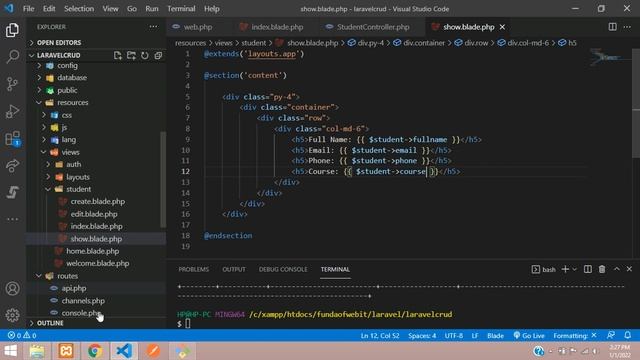Refresh the Explorer file tree

tap(144, 55)
